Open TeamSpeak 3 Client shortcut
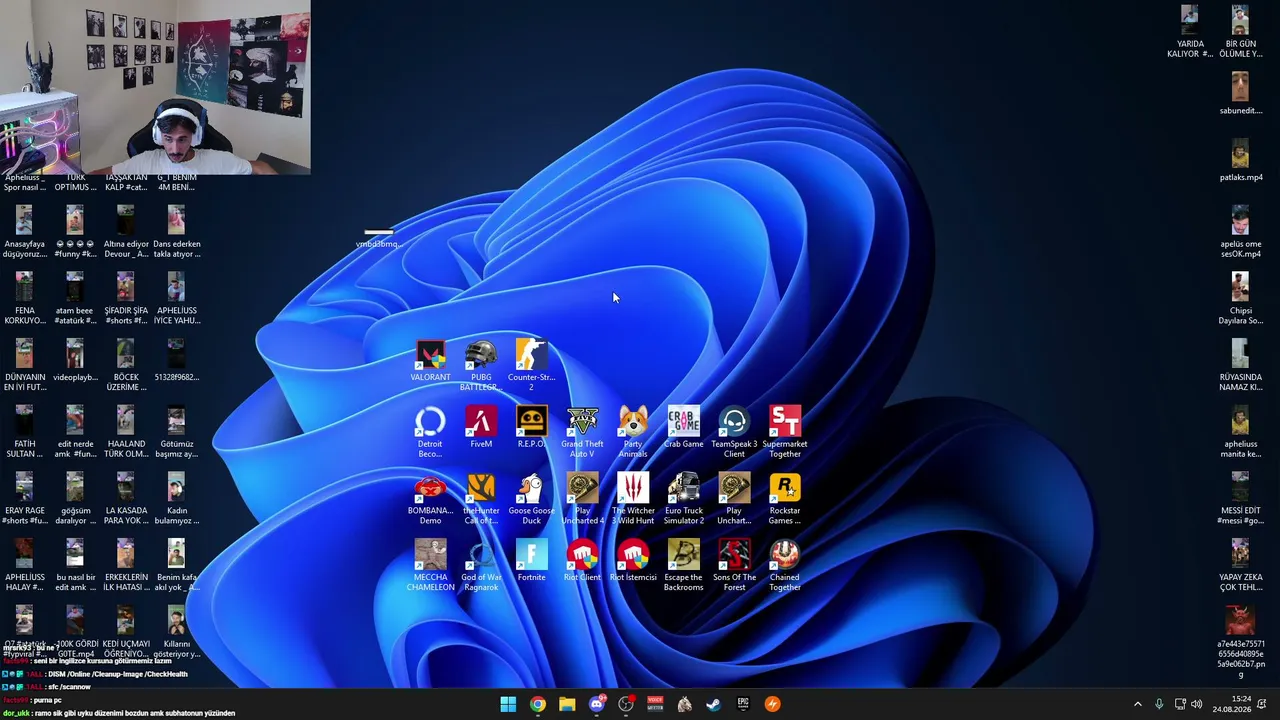 point(734,432)
